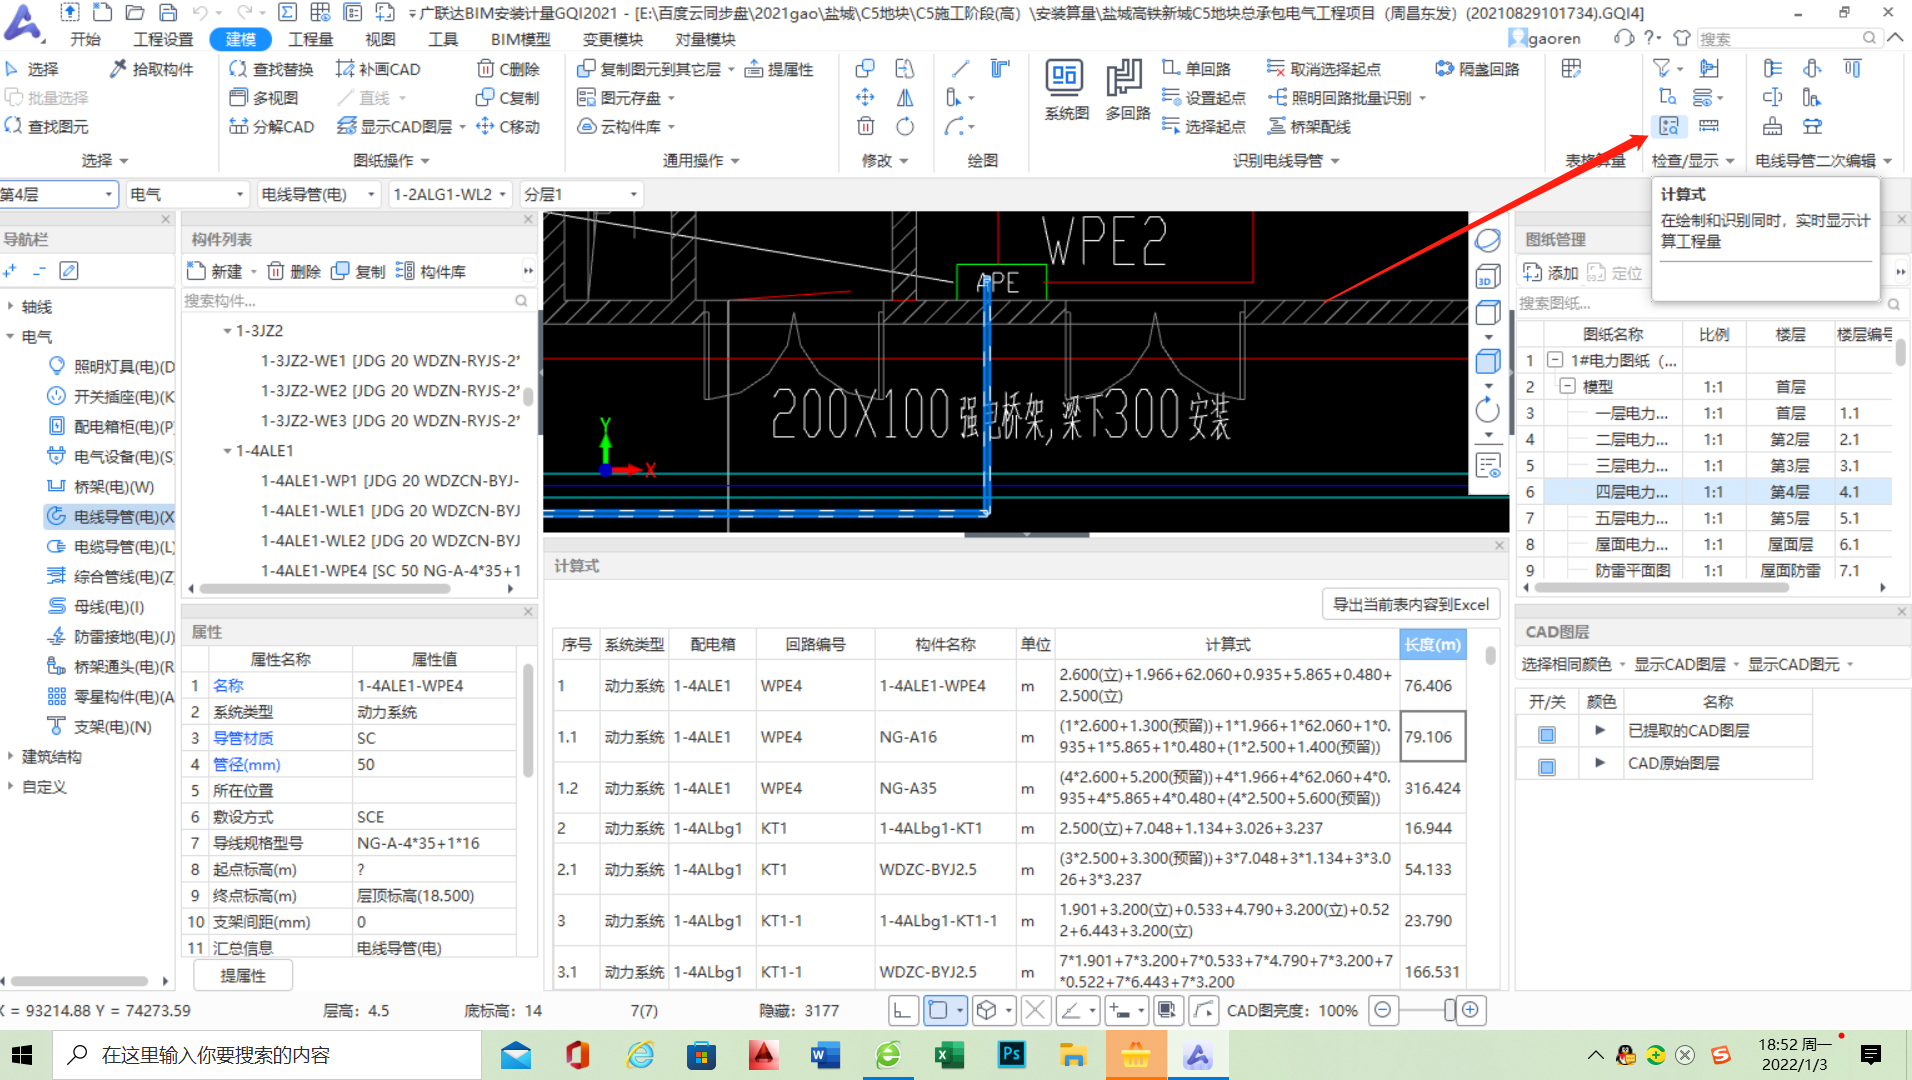This screenshot has height=1080, width=1912.
Task: Expand the 建筑结构 navigation node
Action: pyautogui.click(x=10, y=756)
